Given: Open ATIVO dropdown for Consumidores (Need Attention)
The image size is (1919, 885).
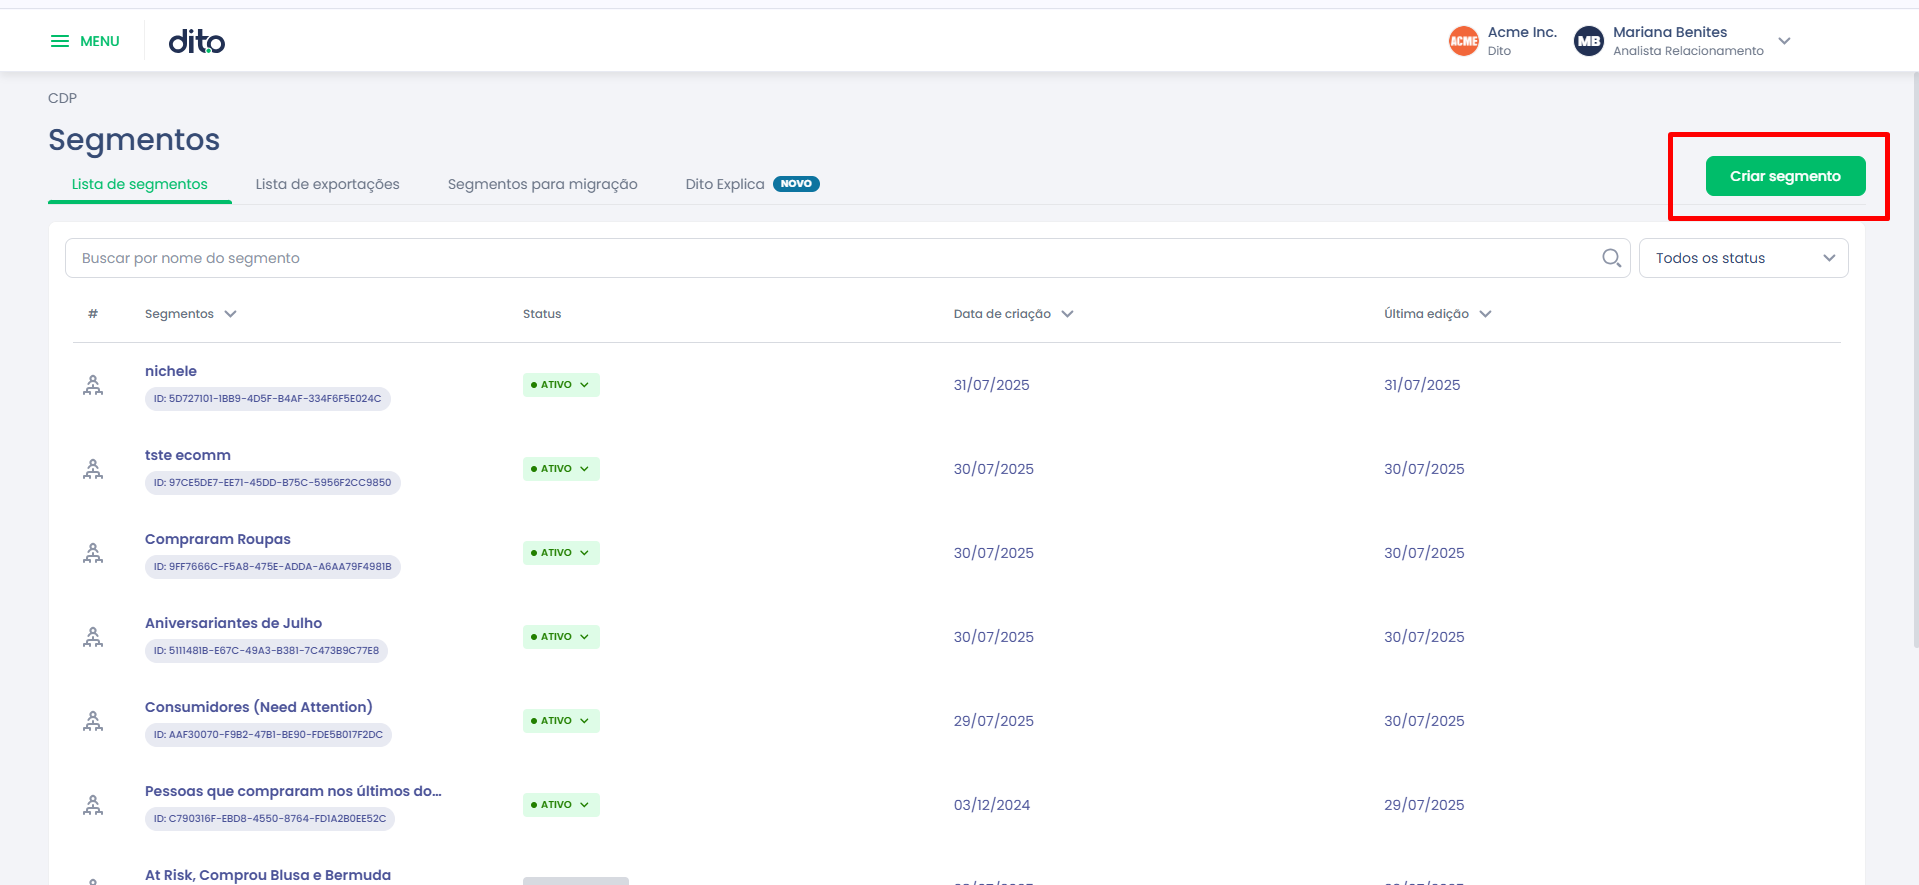Looking at the screenshot, I should click(561, 721).
